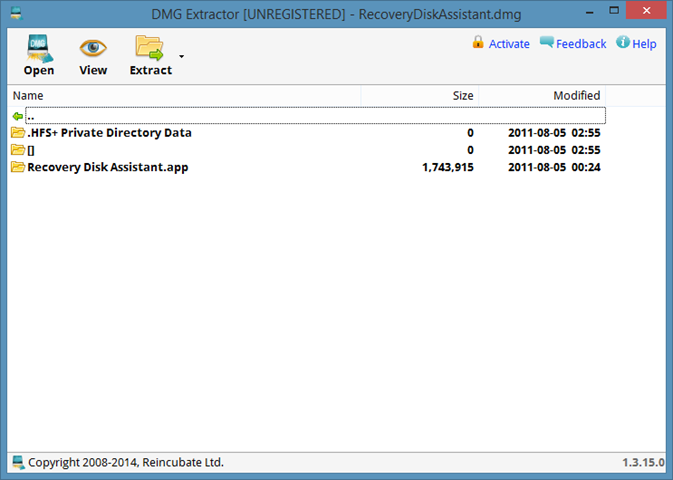Click the View eye icon
Image resolution: width=673 pixels, height=480 pixels.
[93, 48]
